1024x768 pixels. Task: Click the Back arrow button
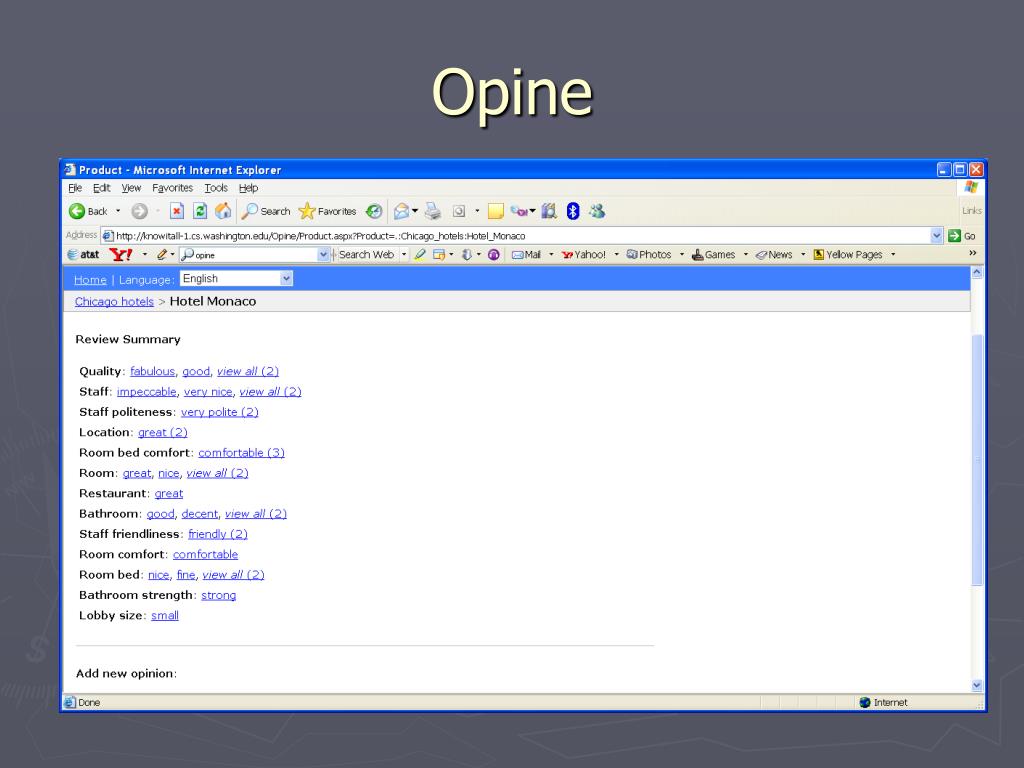(88, 211)
